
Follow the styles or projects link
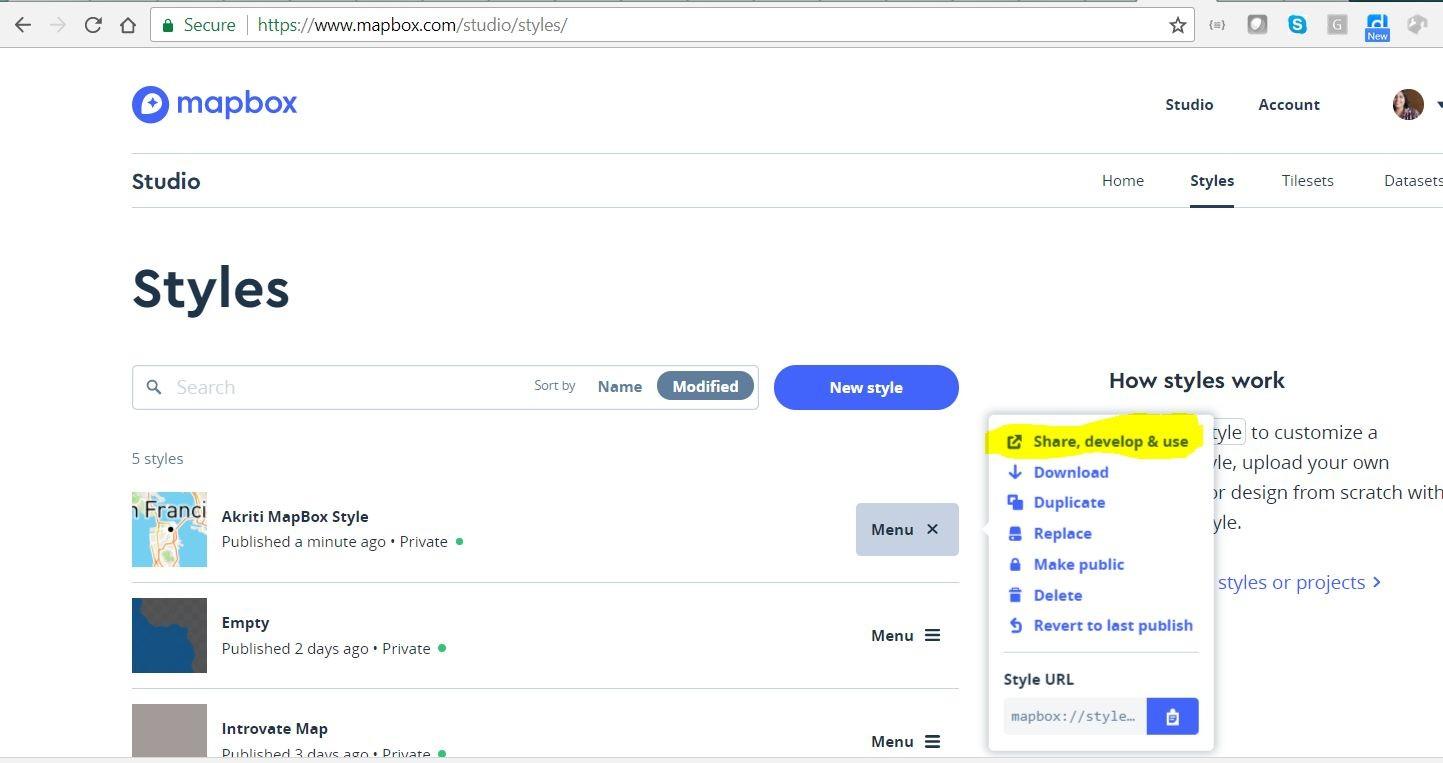[x=1299, y=582]
